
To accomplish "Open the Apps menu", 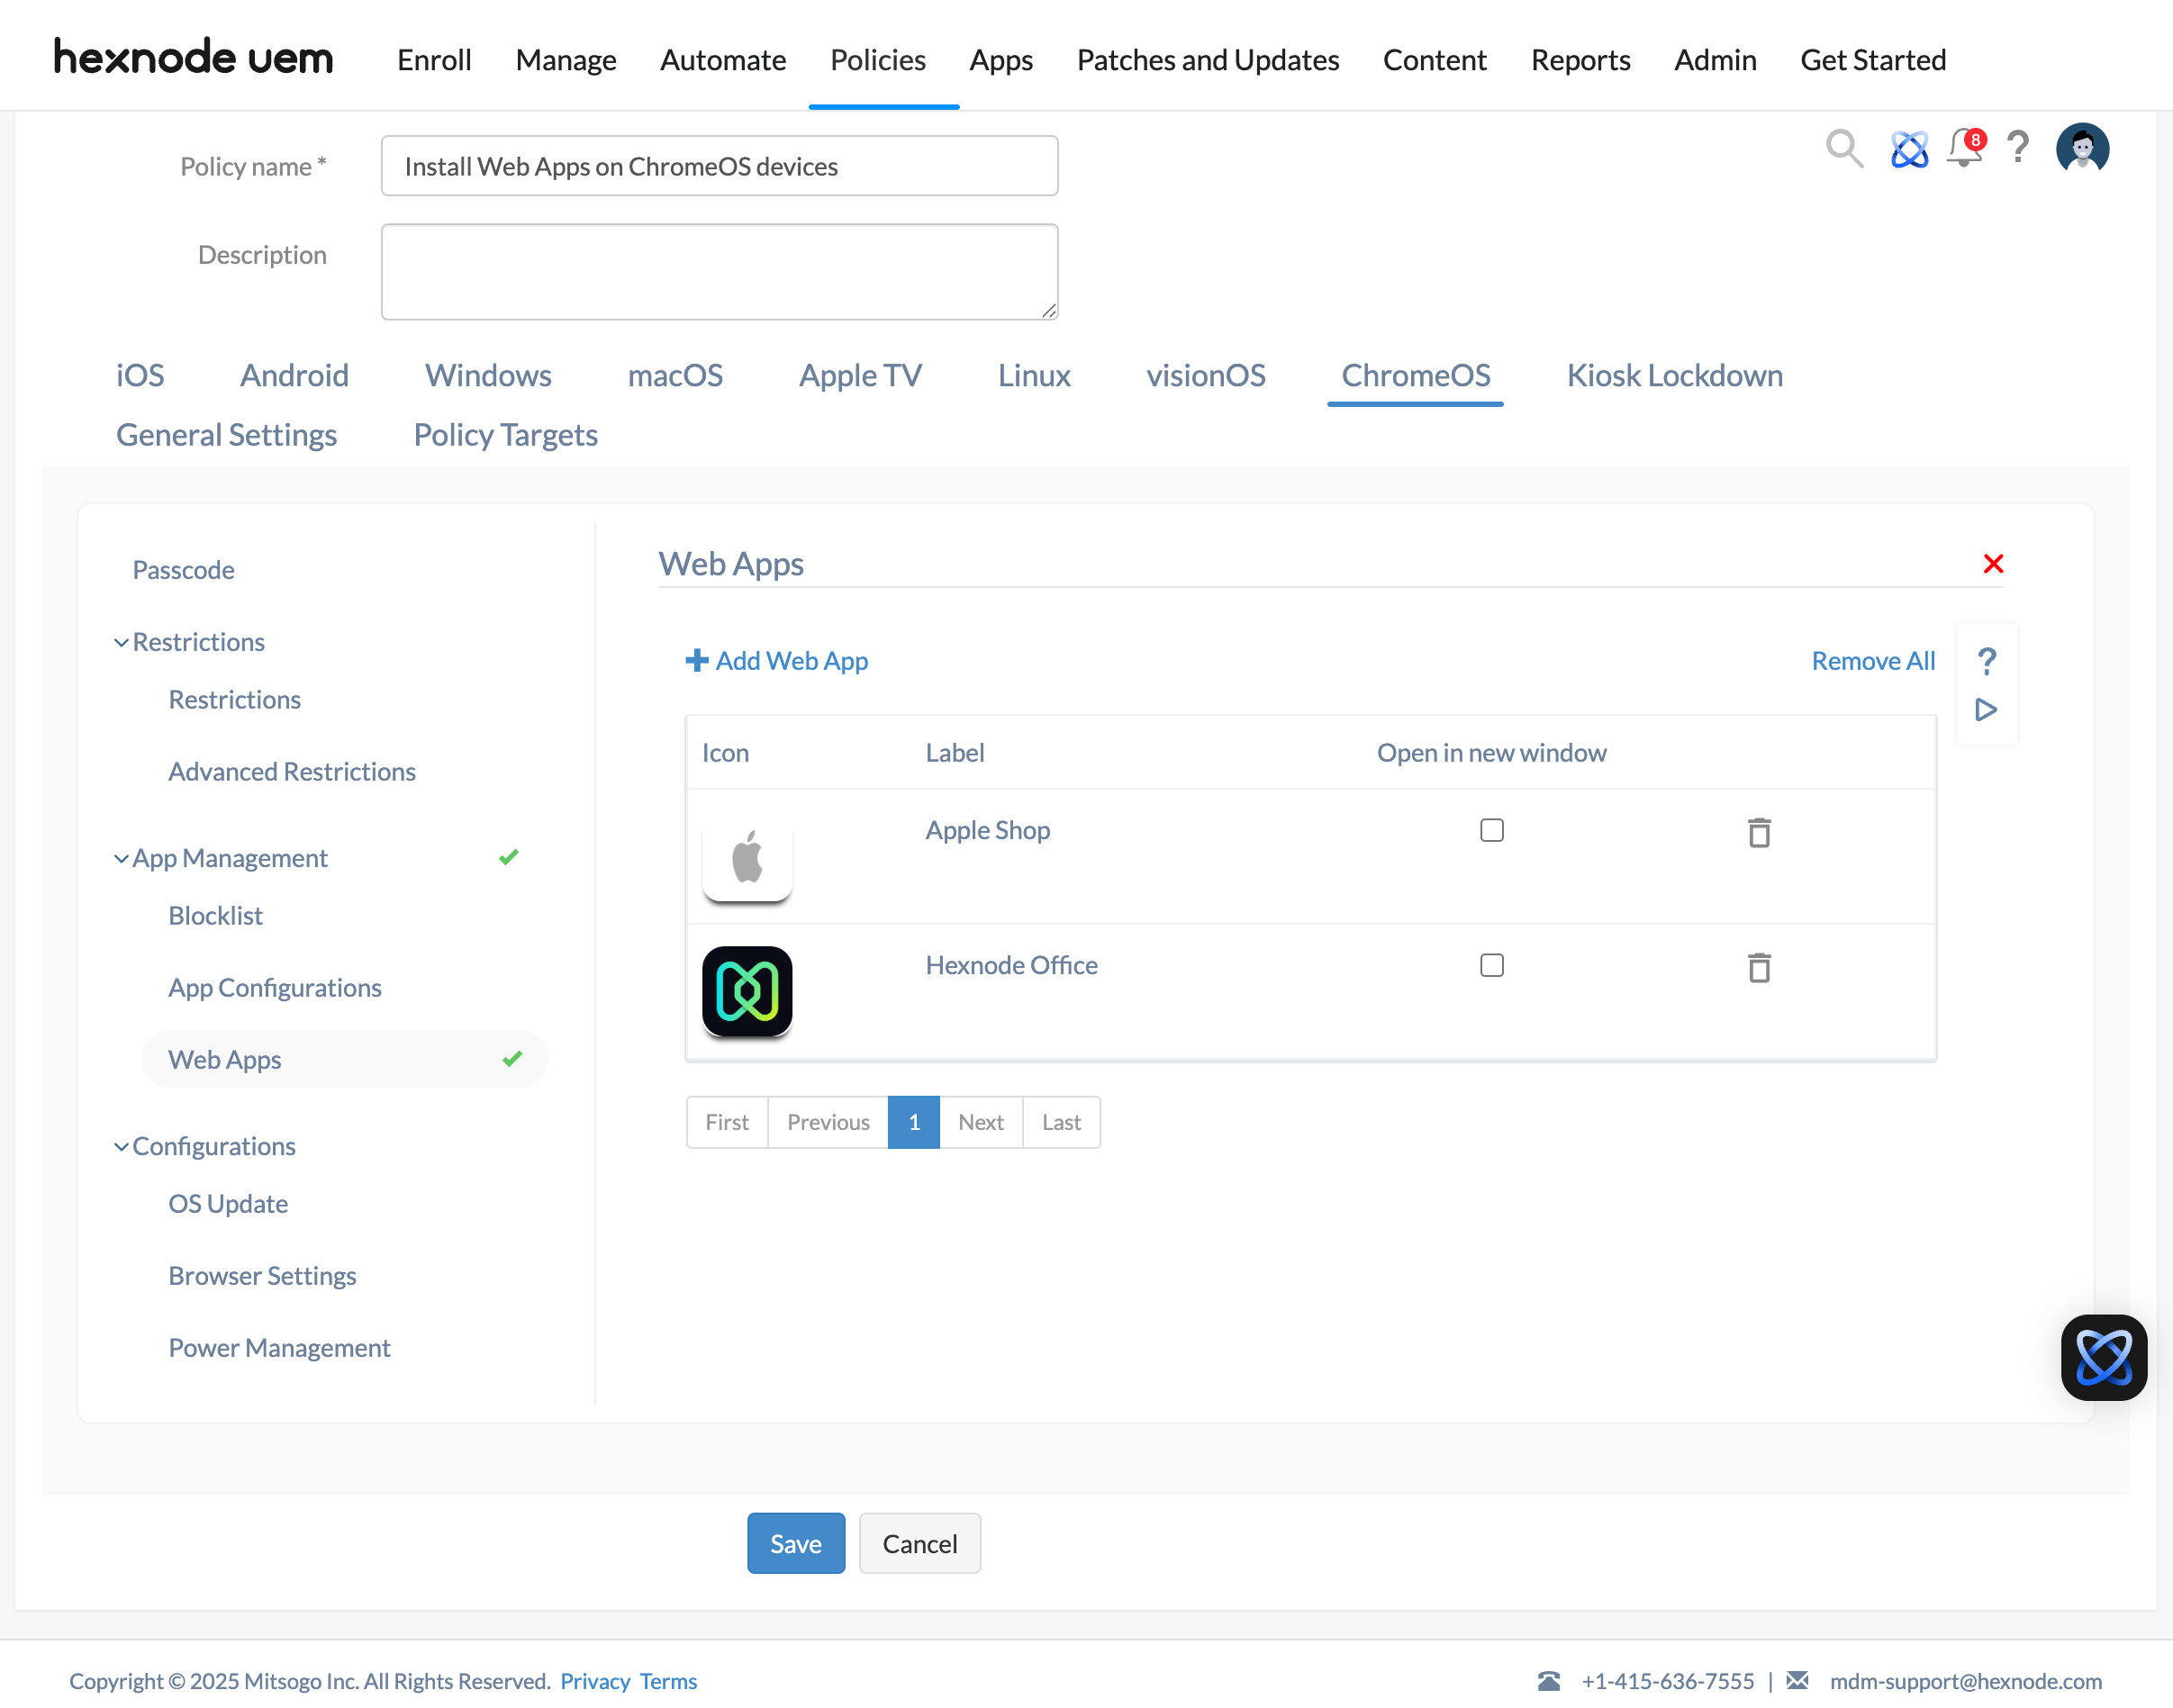I will point(1001,60).
